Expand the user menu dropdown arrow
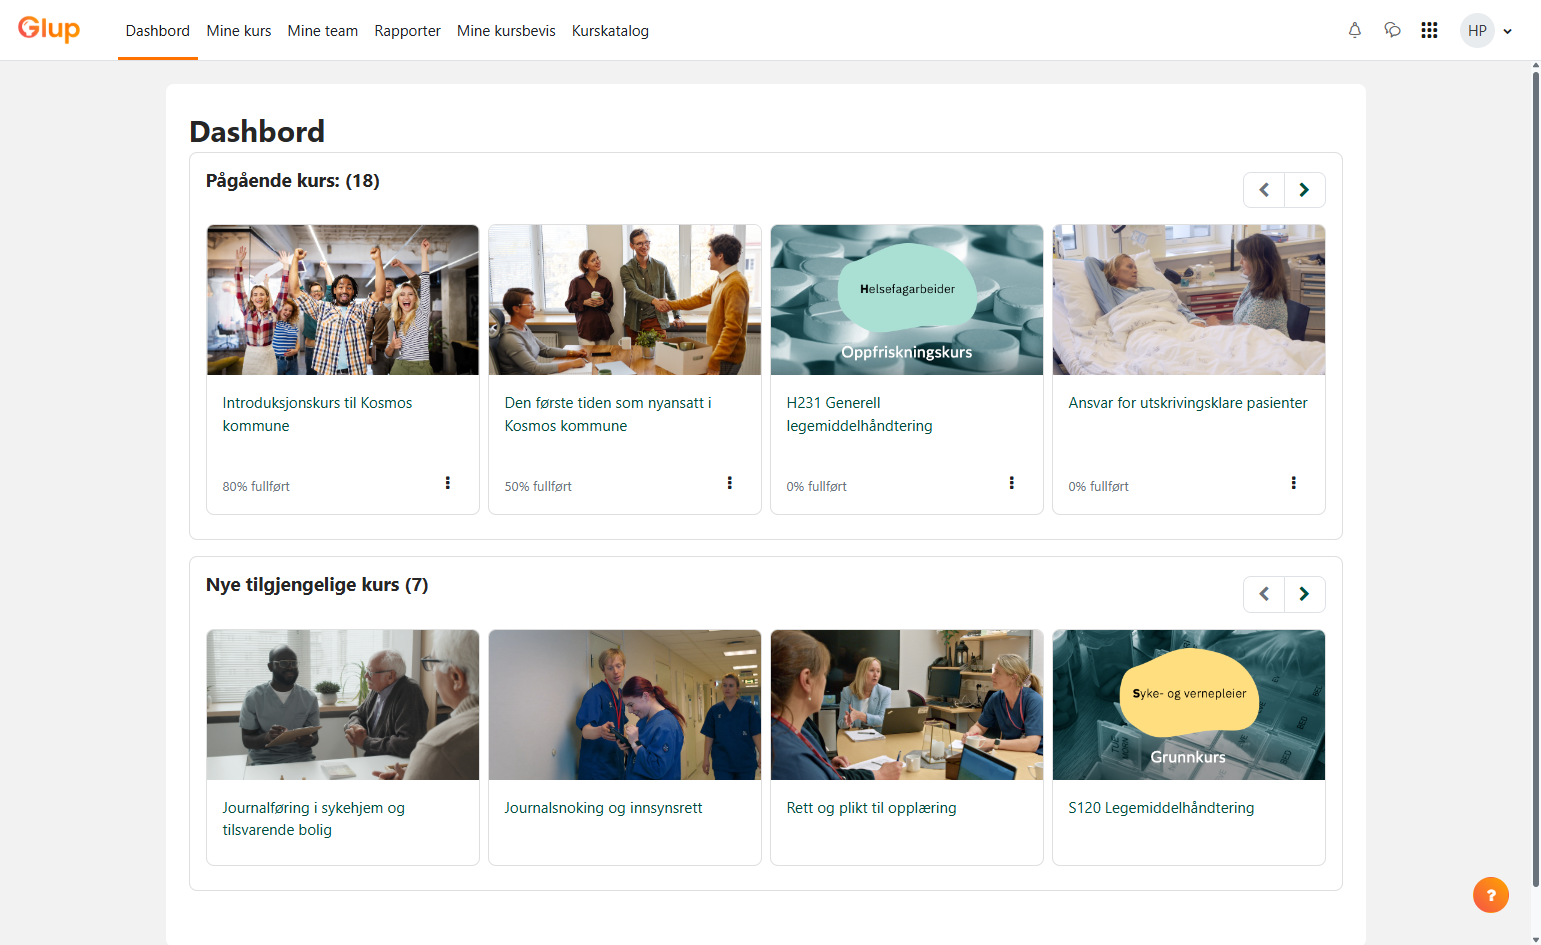The image size is (1541, 945). [1507, 31]
